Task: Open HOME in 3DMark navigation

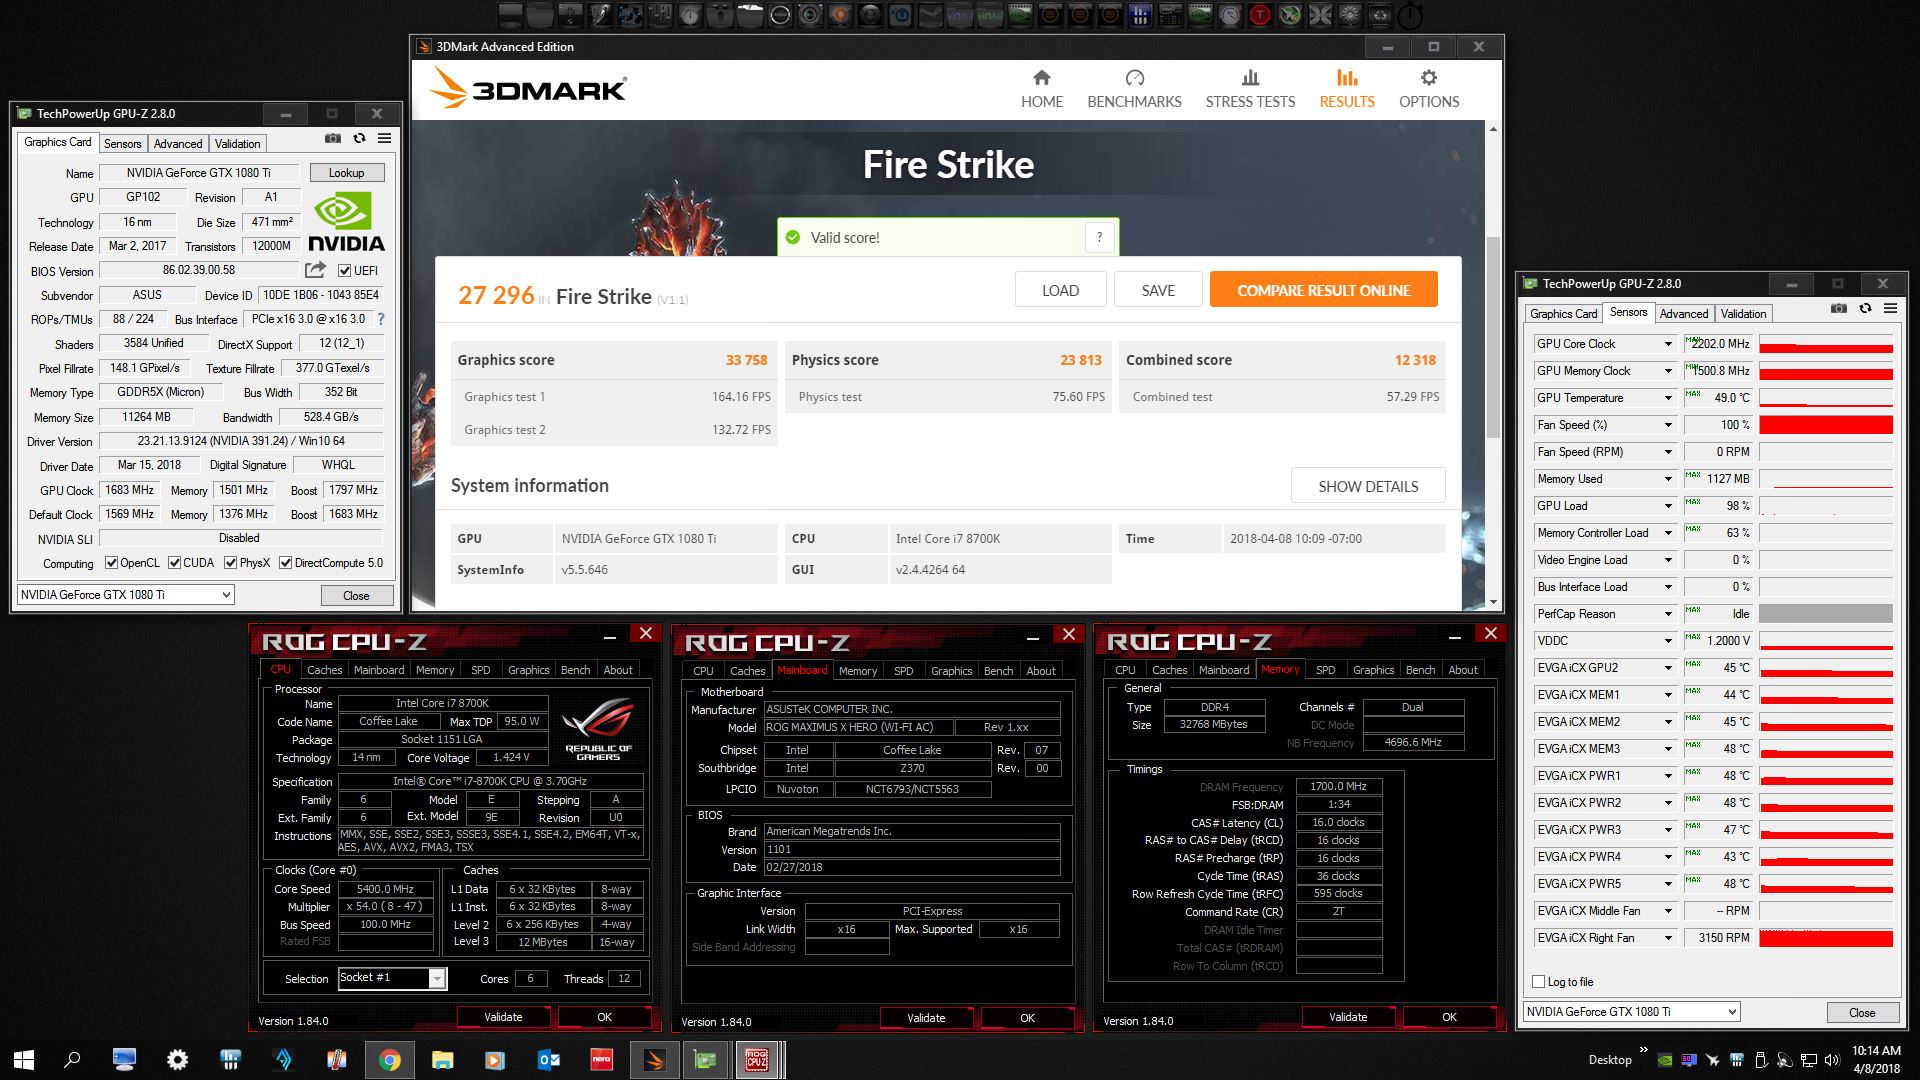Action: point(1041,89)
